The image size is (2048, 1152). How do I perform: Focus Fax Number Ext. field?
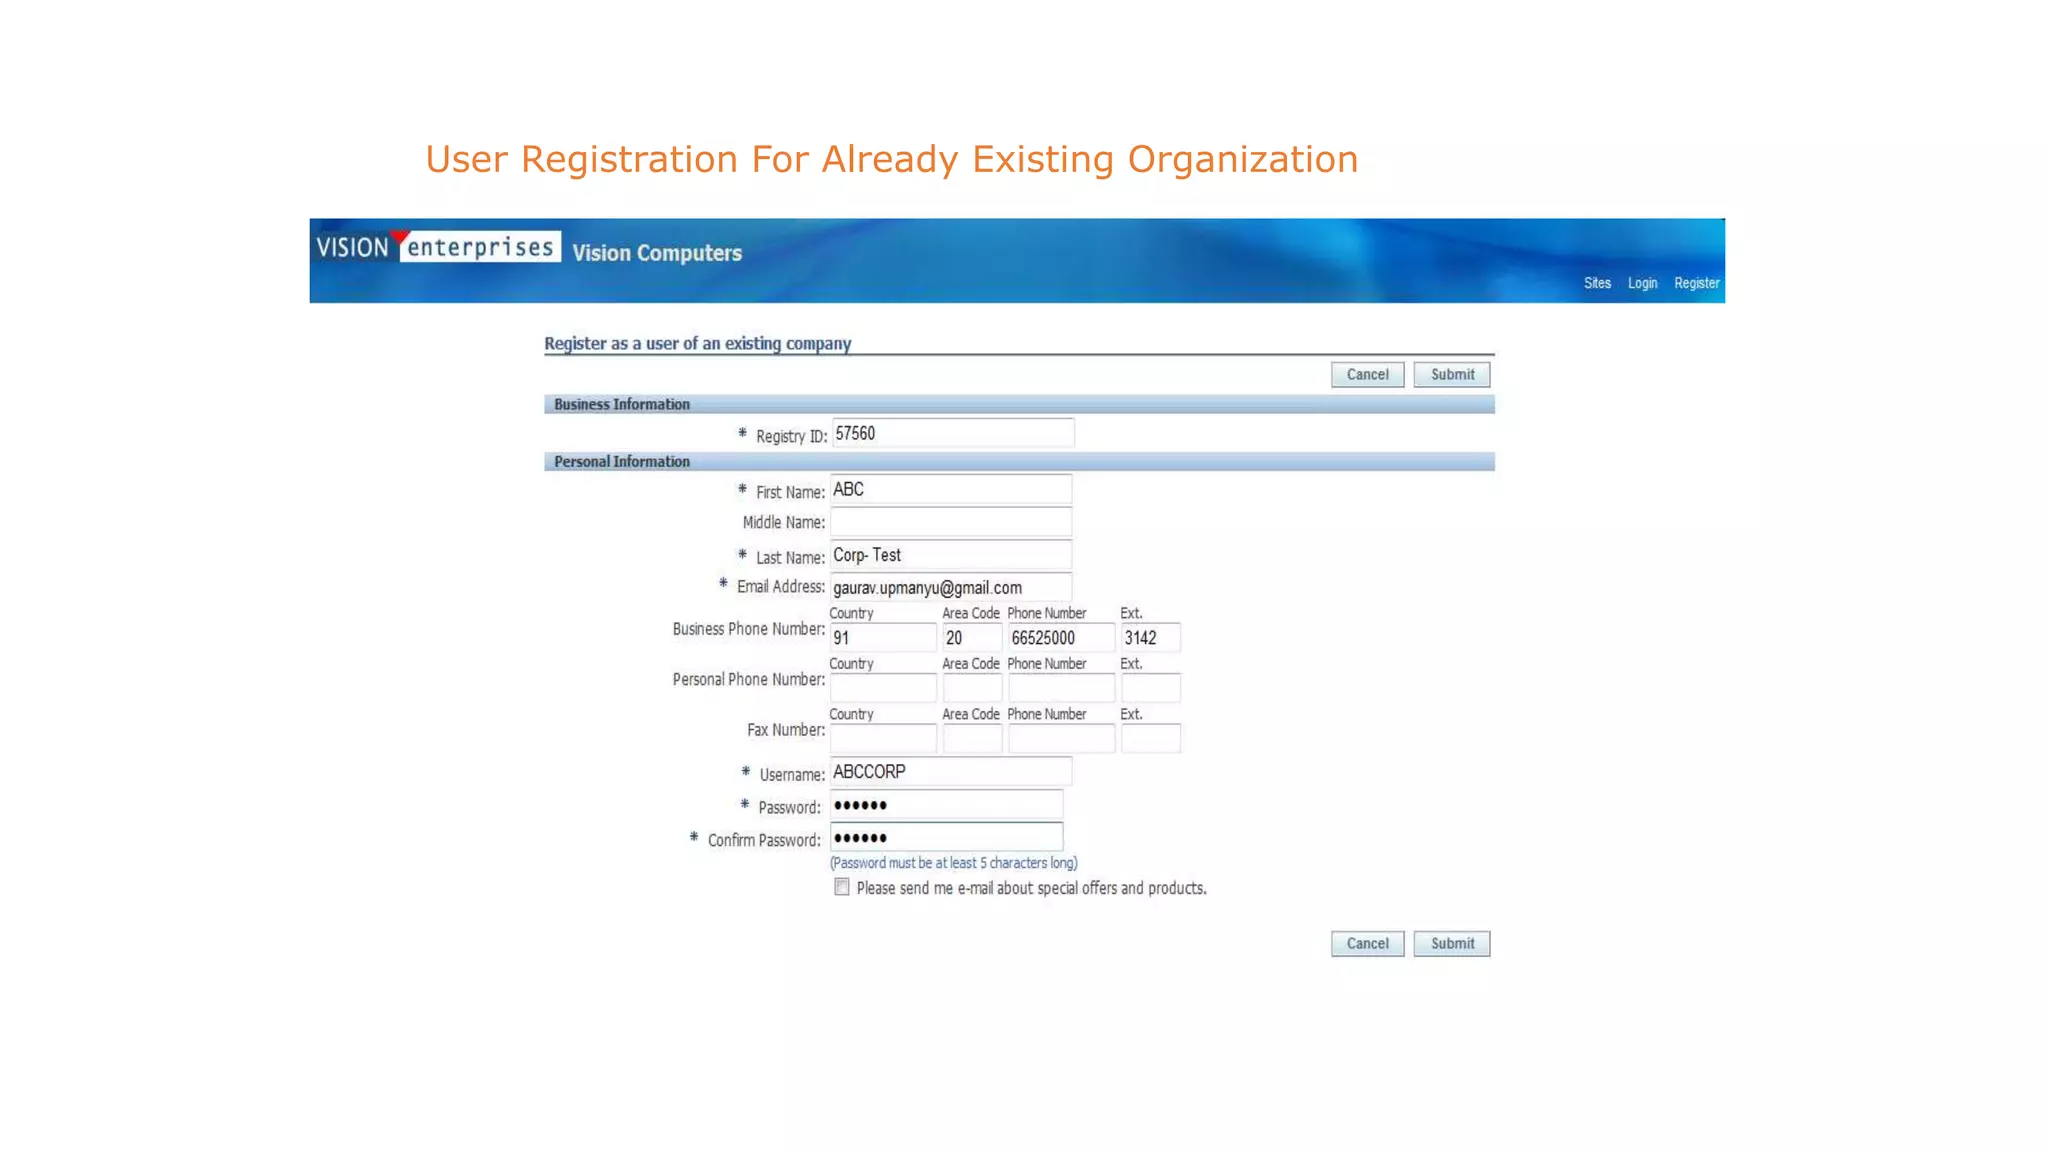[x=1151, y=738]
